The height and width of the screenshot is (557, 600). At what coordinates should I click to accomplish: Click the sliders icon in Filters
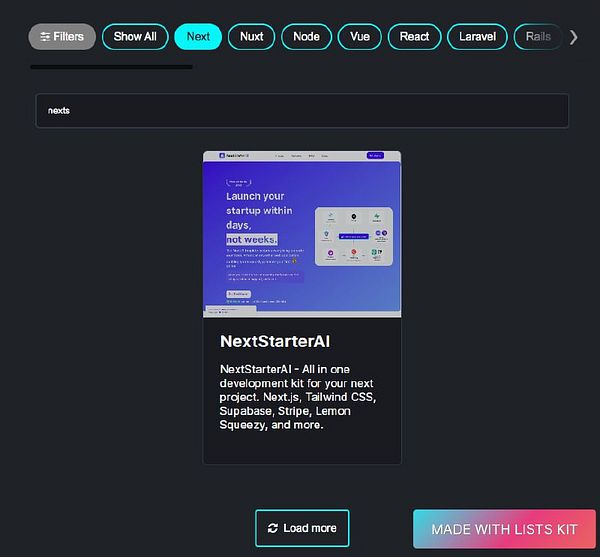45,37
